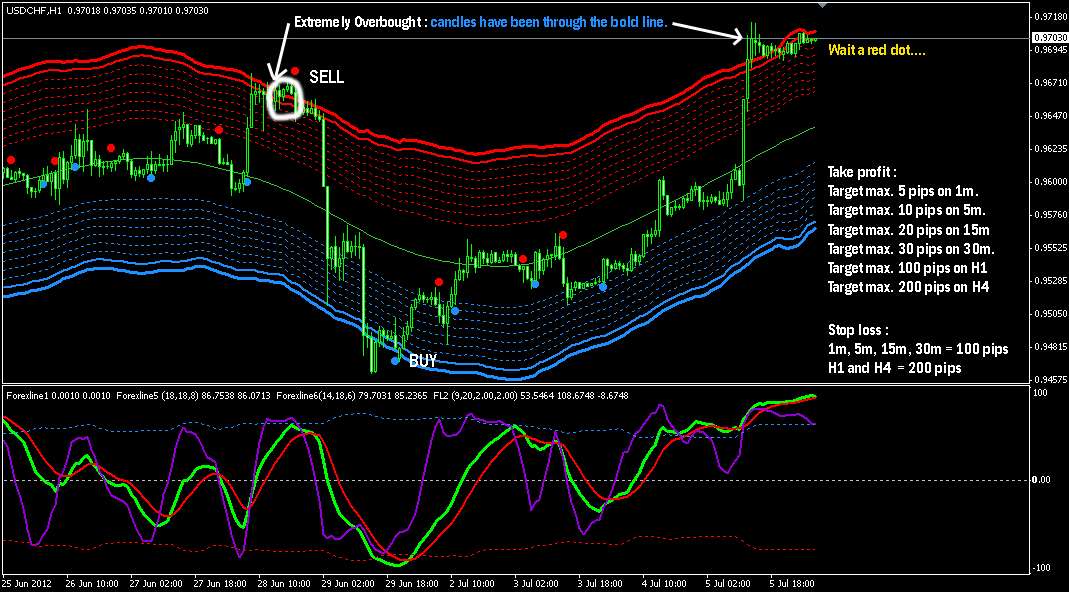The image size is (1069, 592).
Task: Click the 0.96470 price axis value
Action: (1051, 115)
